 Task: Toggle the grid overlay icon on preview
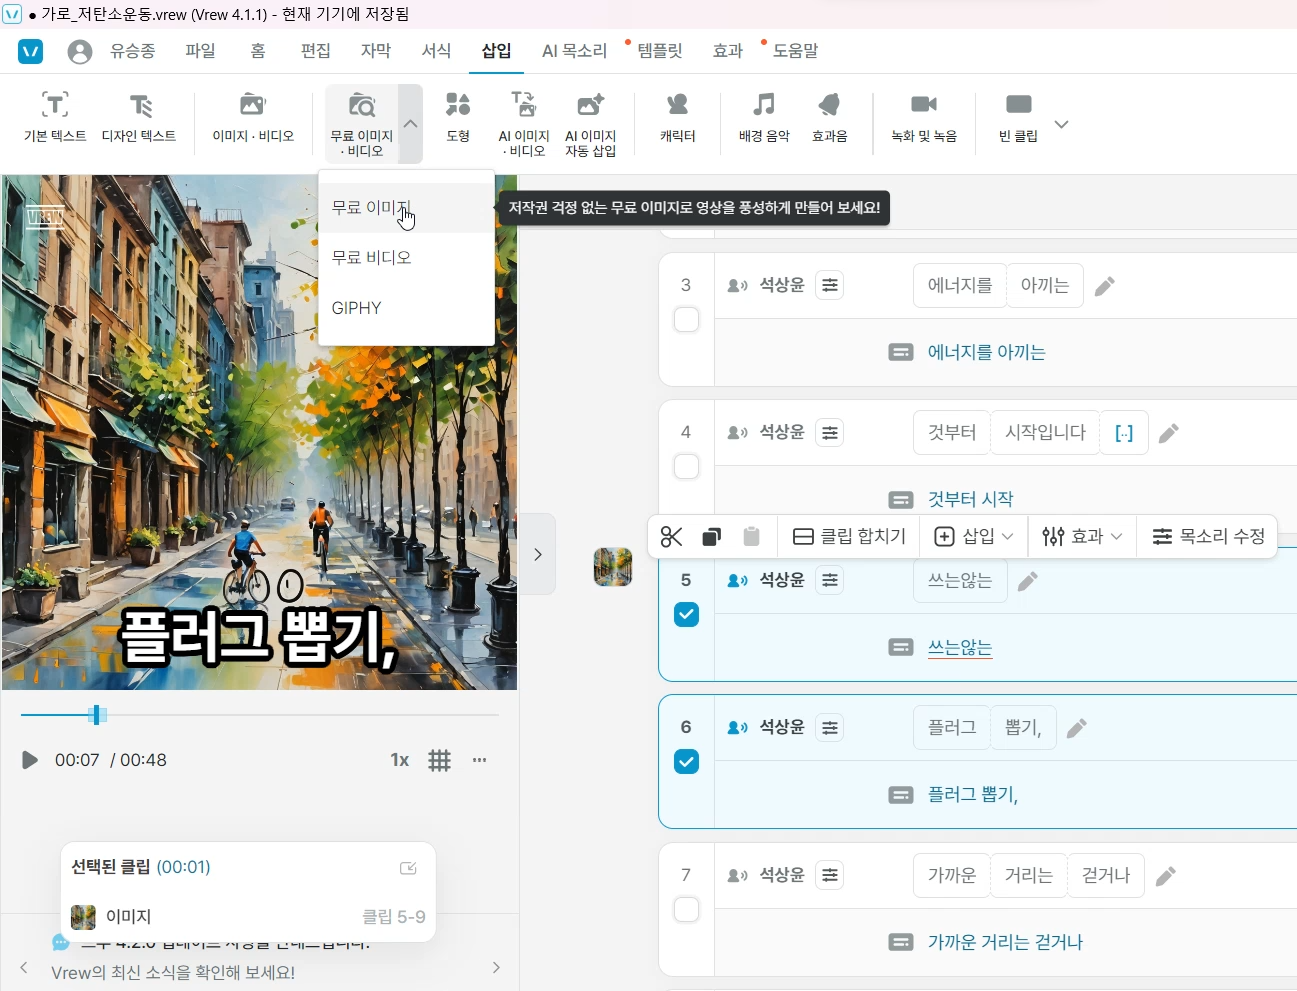[440, 761]
